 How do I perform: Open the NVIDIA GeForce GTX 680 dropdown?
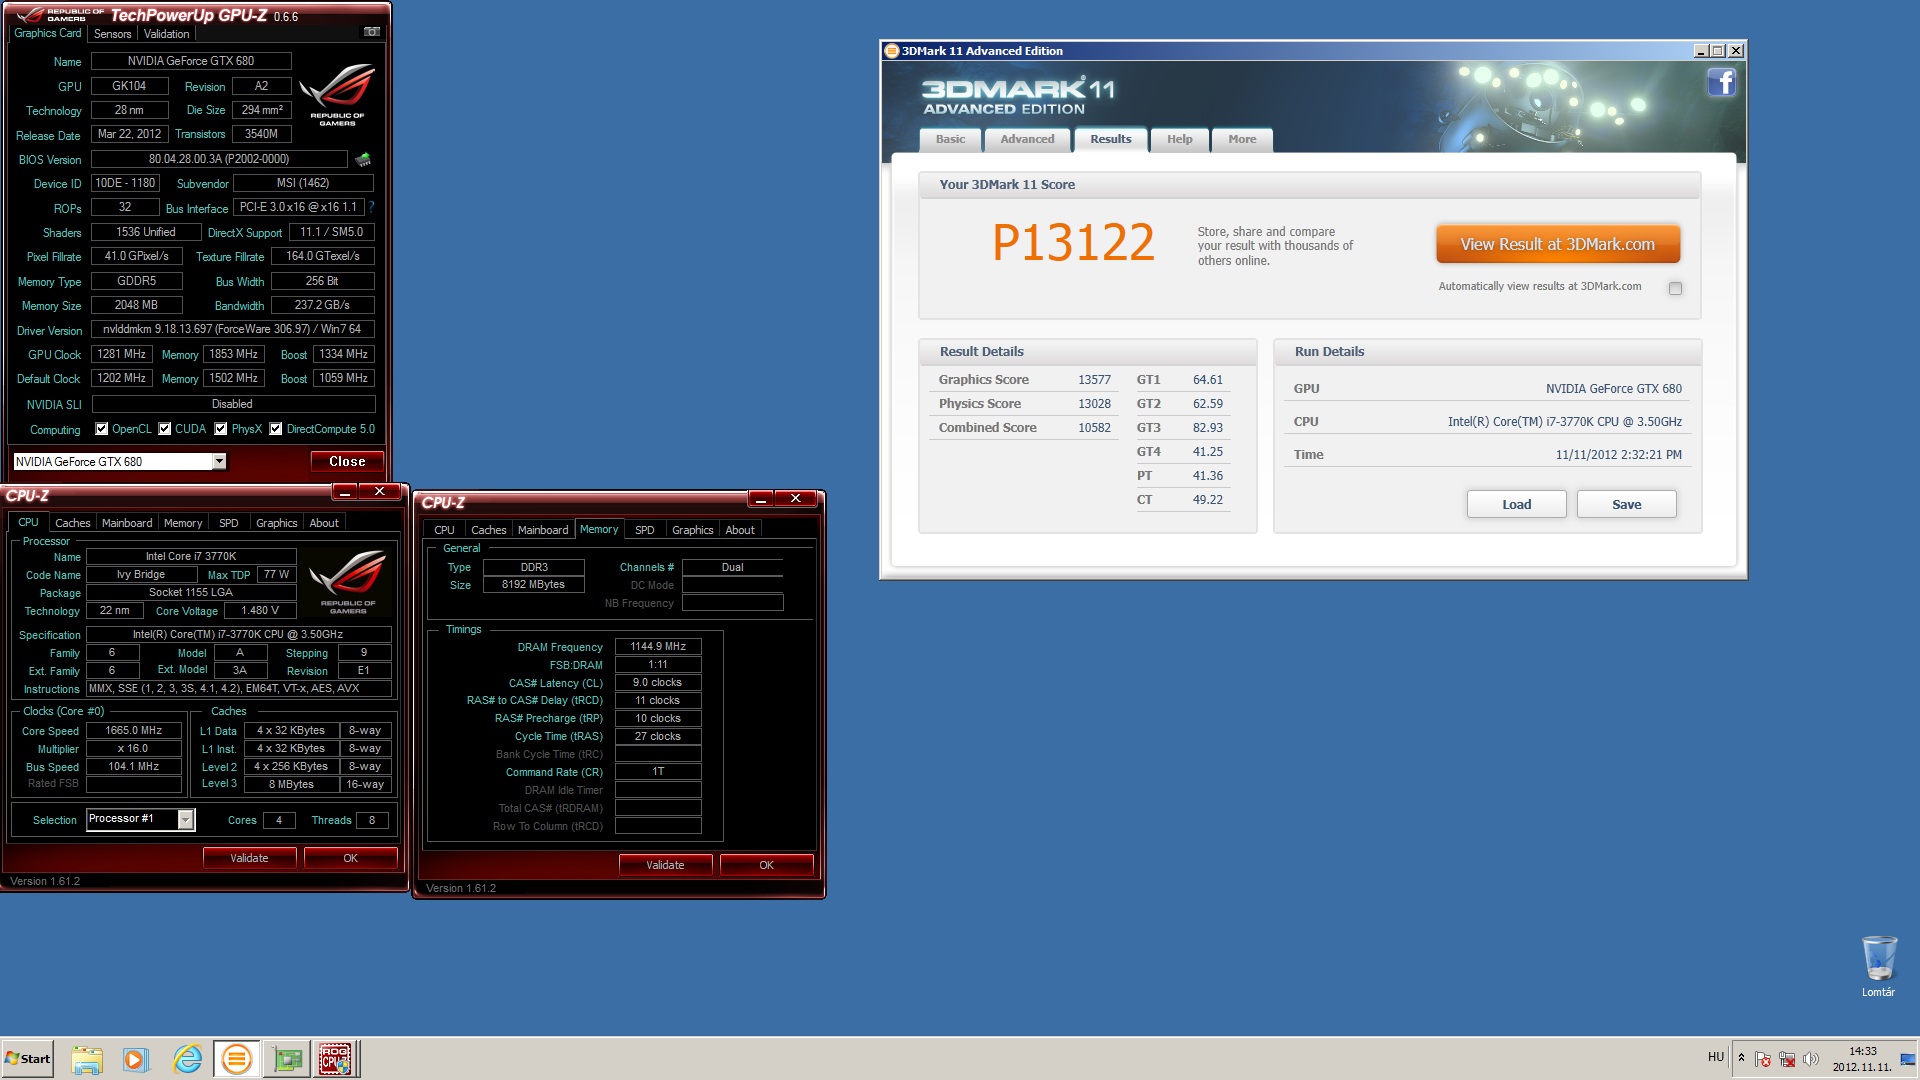(x=219, y=461)
